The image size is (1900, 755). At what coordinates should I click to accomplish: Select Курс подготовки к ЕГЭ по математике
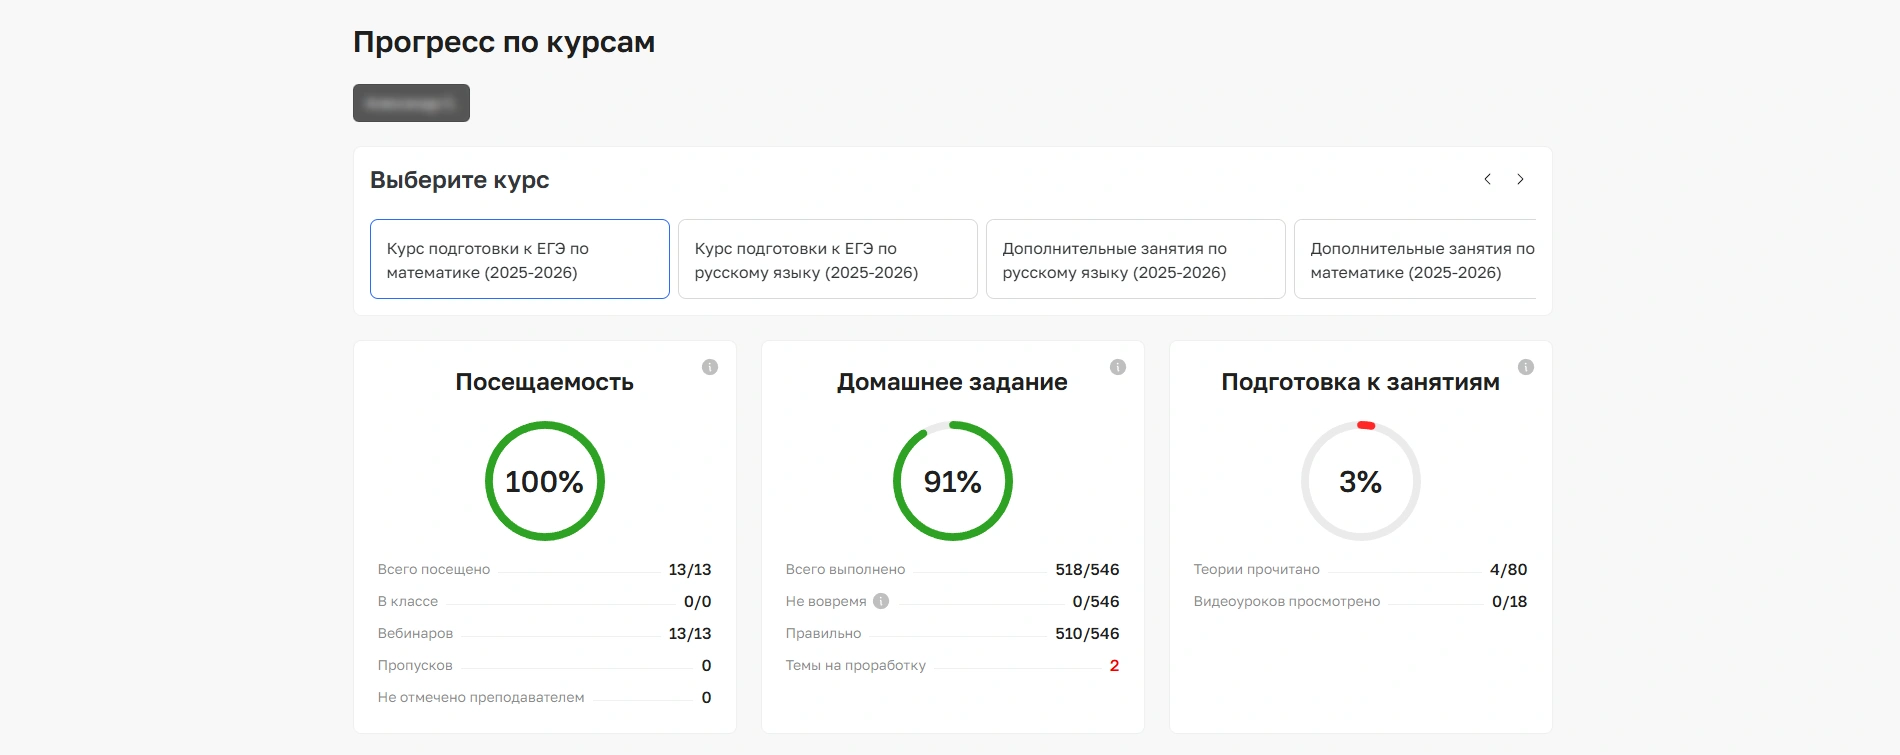pos(519,260)
